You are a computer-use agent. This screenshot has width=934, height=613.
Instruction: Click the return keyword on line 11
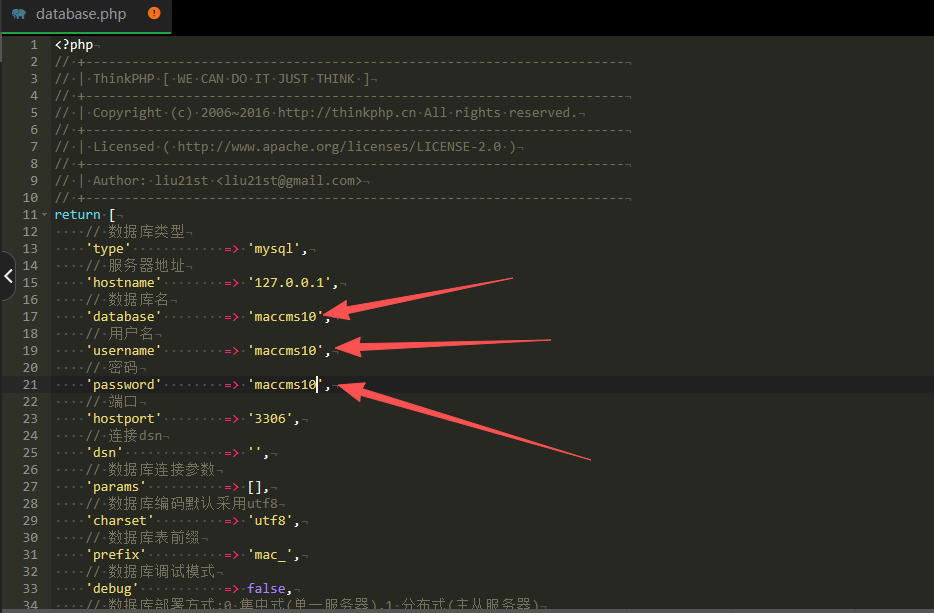coord(77,215)
